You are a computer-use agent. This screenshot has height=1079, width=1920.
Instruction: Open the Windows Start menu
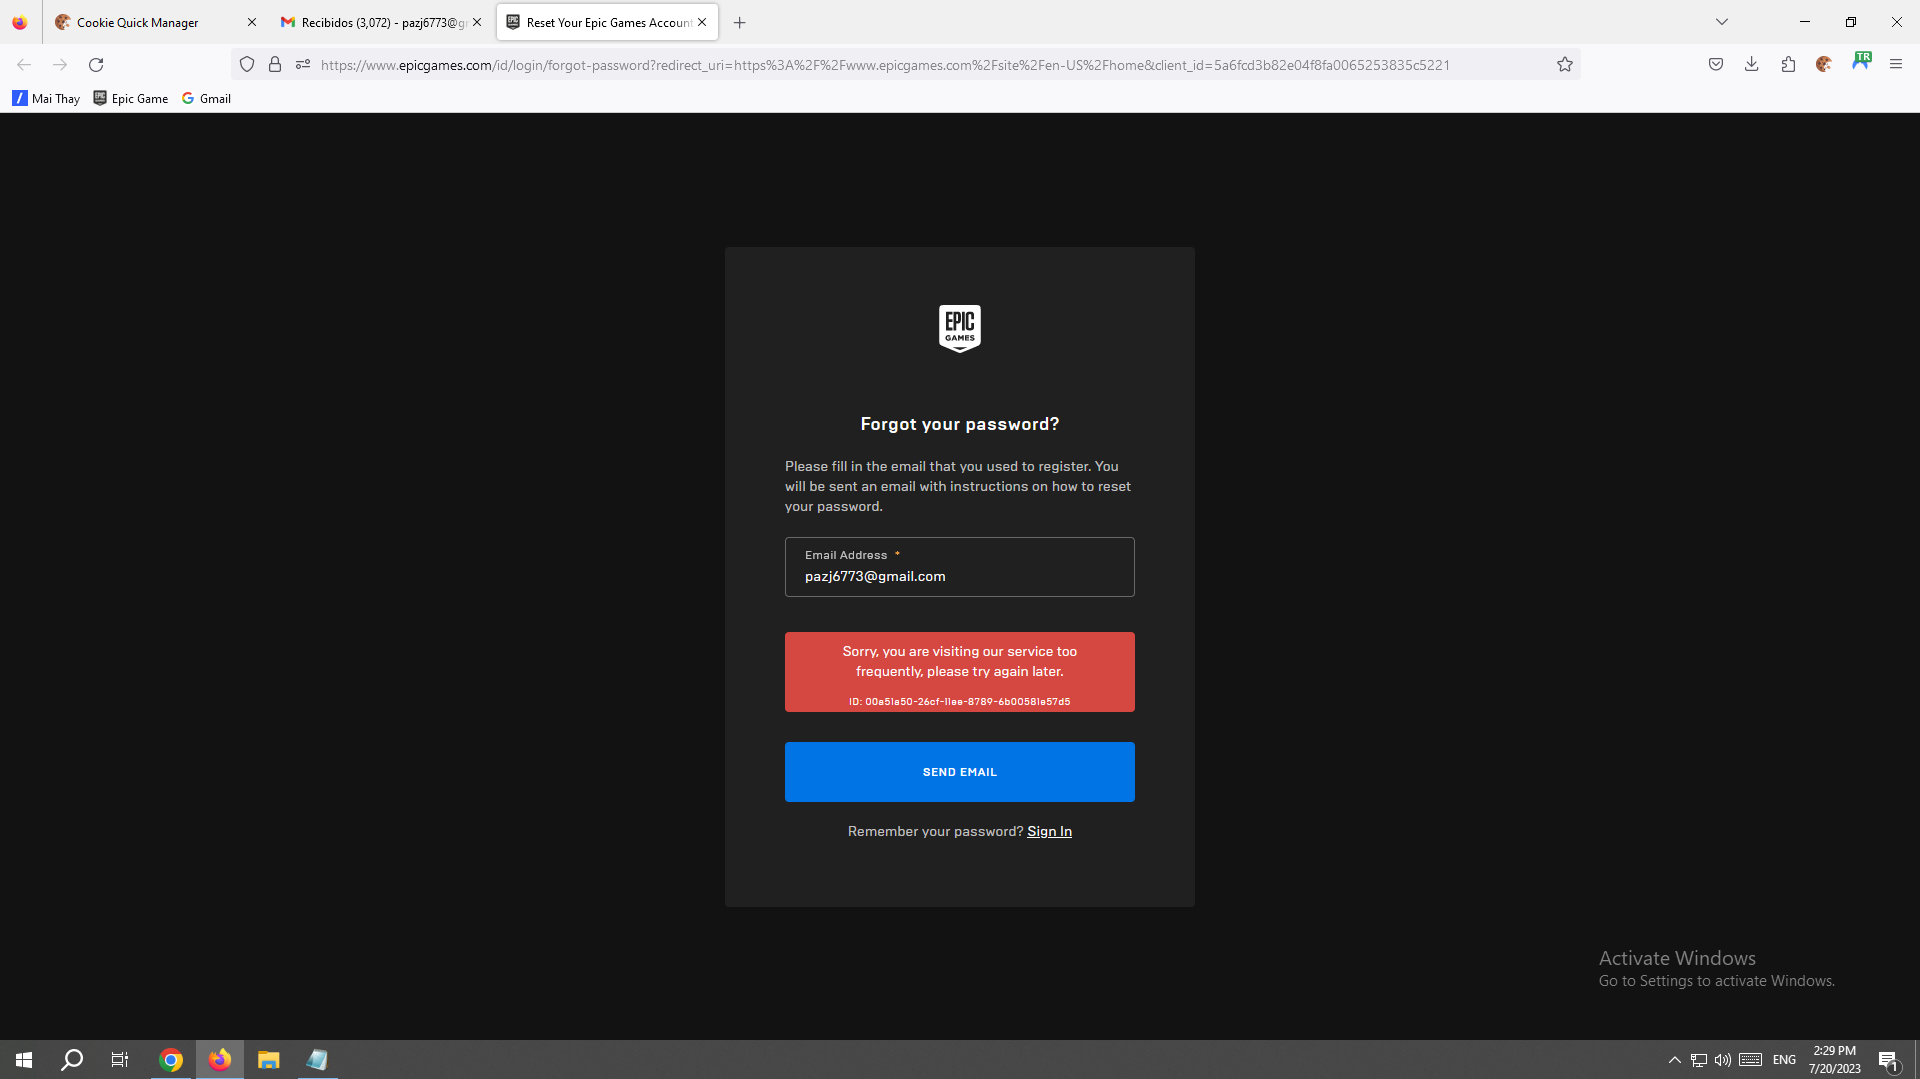pyautogui.click(x=24, y=1060)
